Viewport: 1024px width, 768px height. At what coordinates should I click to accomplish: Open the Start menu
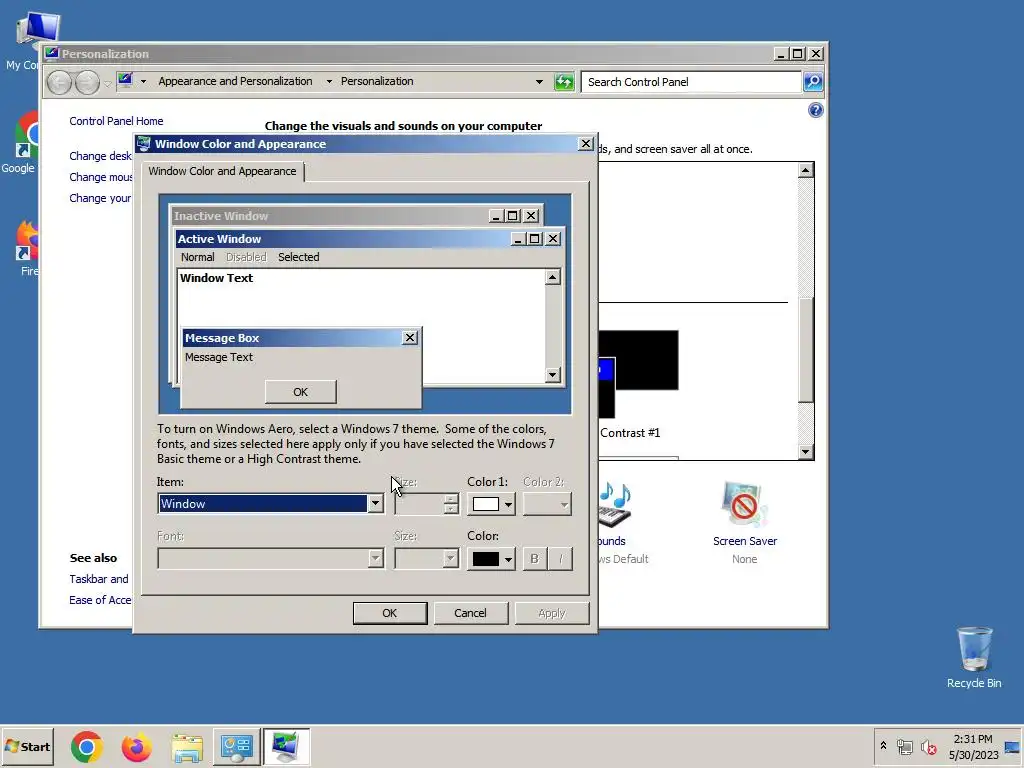tap(27, 746)
